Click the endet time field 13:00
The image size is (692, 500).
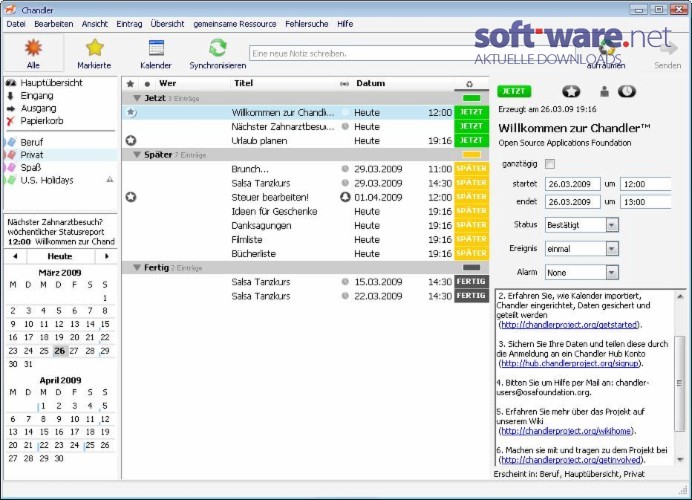645,202
